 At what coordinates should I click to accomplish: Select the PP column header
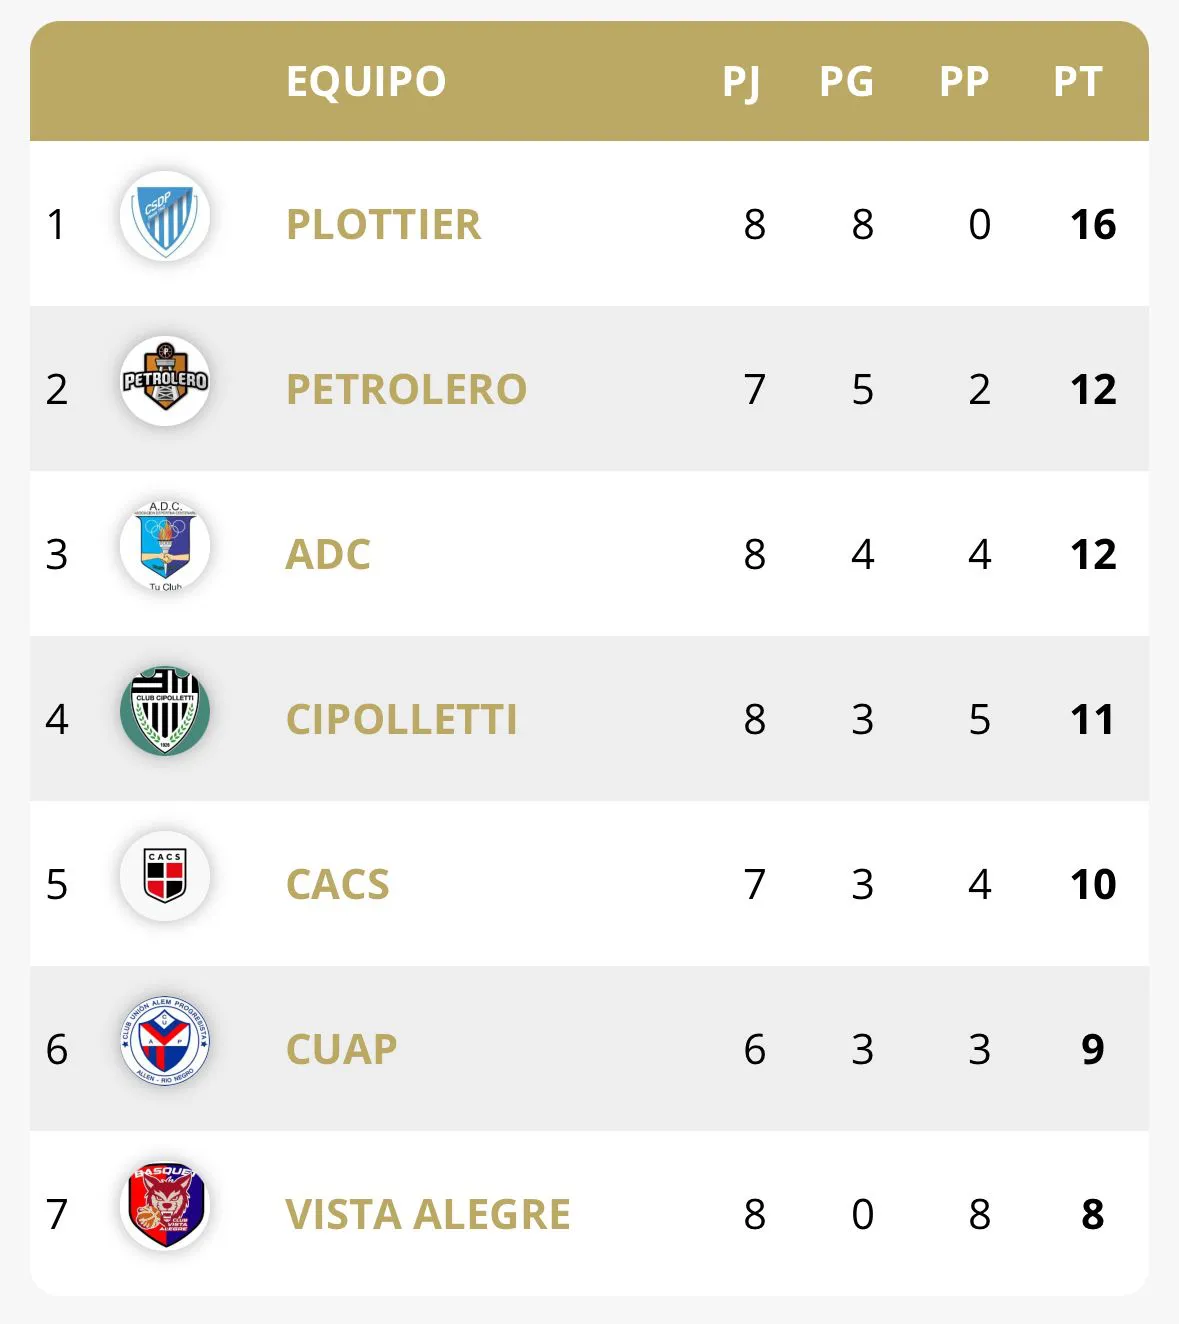pyautogui.click(x=964, y=82)
